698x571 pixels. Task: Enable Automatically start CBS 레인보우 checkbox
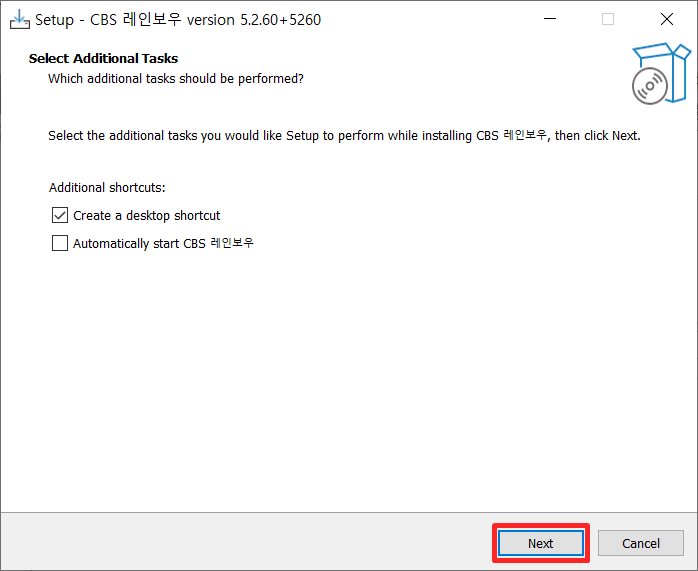(x=60, y=243)
